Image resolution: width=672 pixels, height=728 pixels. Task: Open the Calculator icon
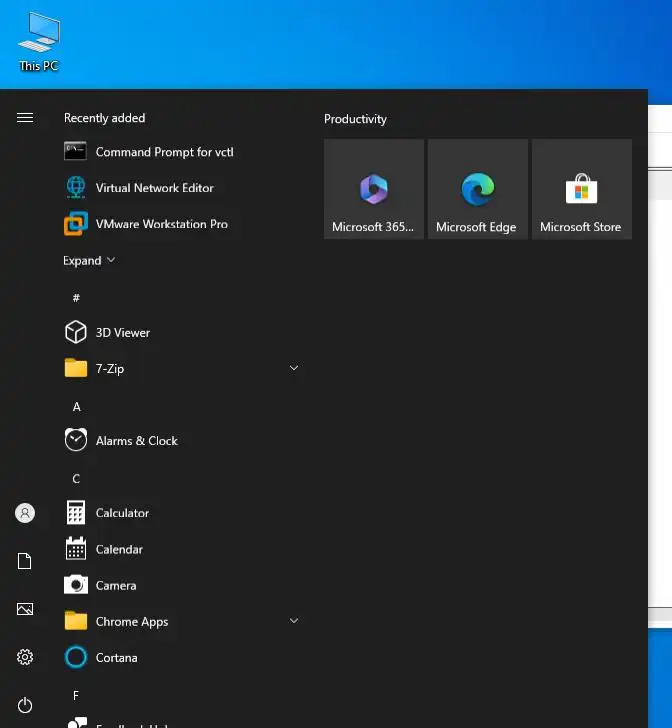coord(76,513)
